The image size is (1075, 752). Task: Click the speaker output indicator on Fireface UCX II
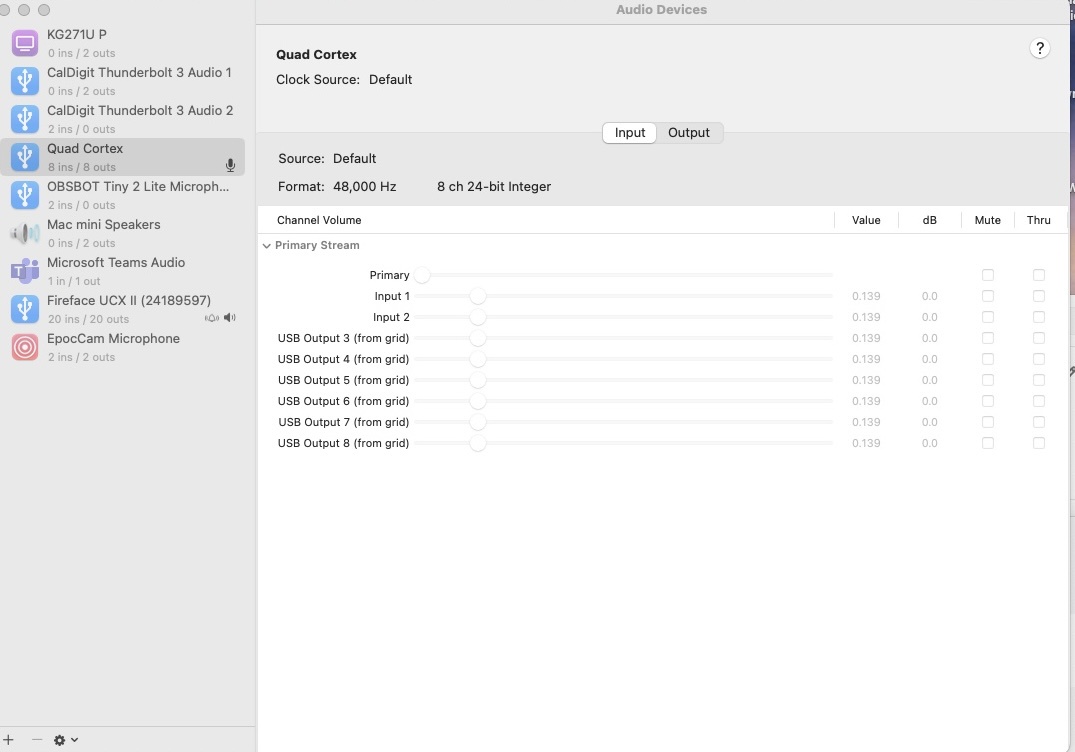(230, 317)
